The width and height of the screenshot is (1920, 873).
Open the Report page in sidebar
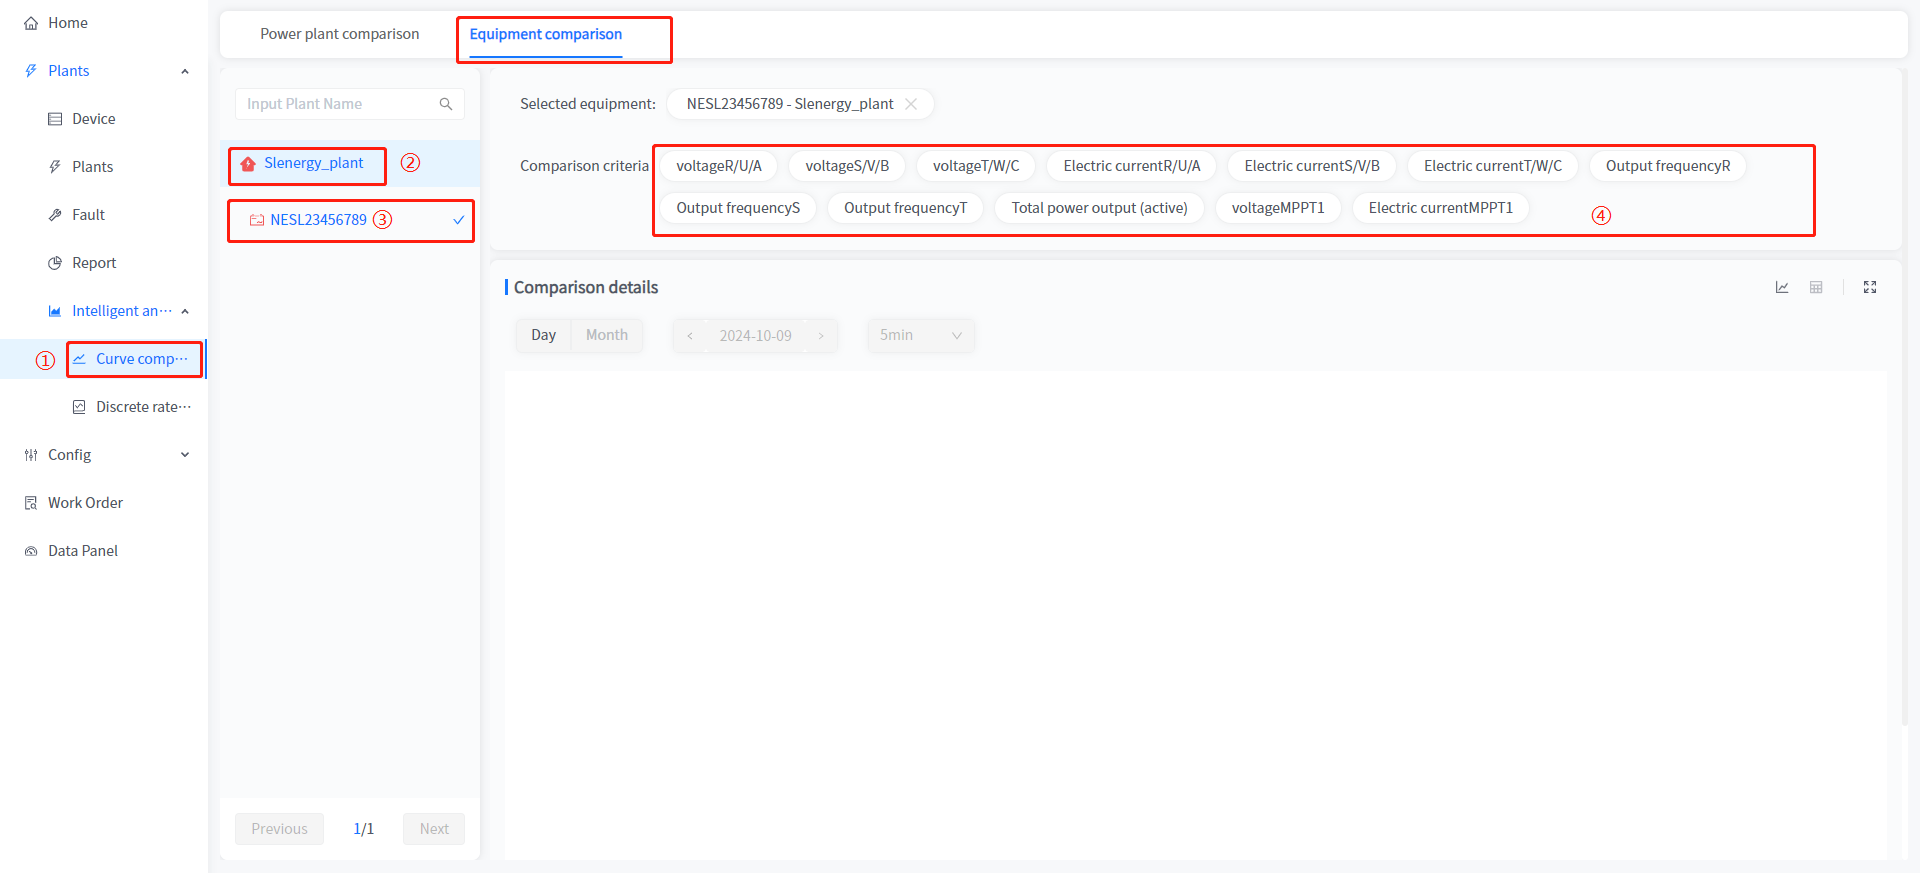[94, 263]
